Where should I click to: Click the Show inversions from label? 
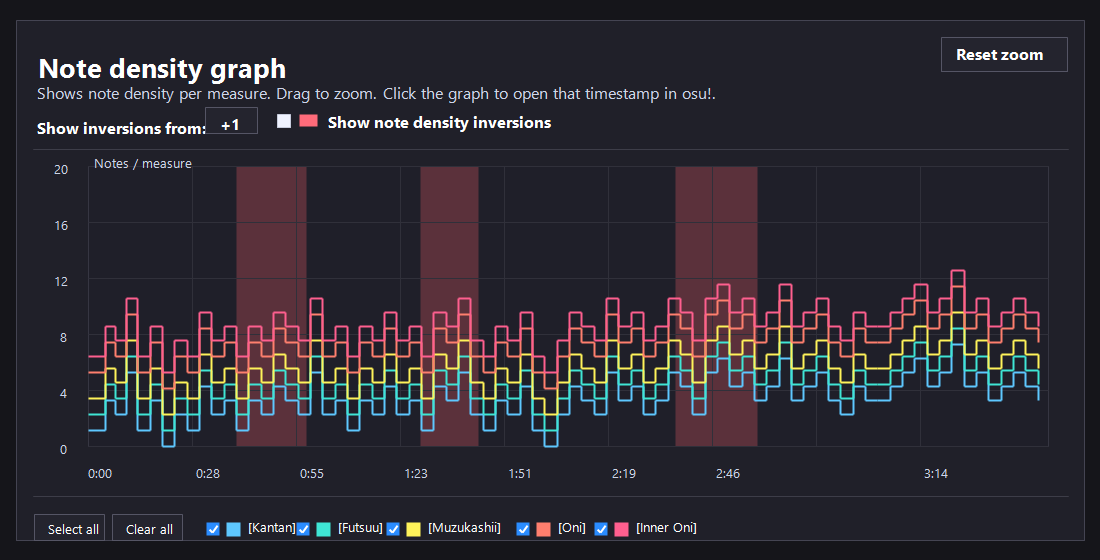(121, 128)
